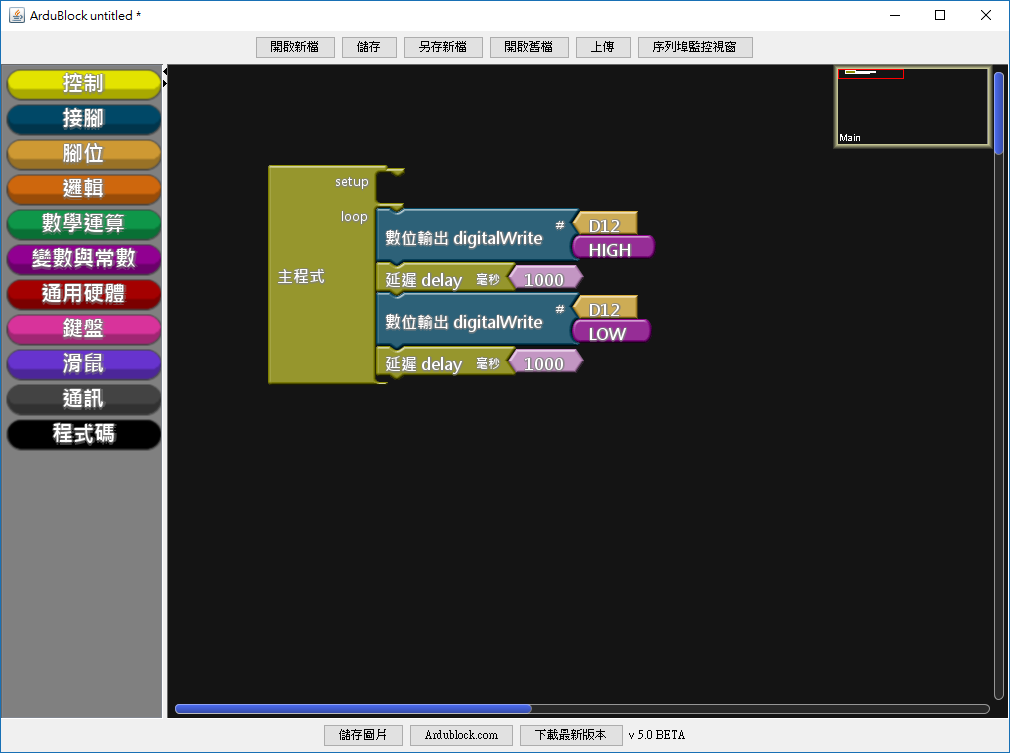Click the Main minimap thumbnail

(912, 106)
